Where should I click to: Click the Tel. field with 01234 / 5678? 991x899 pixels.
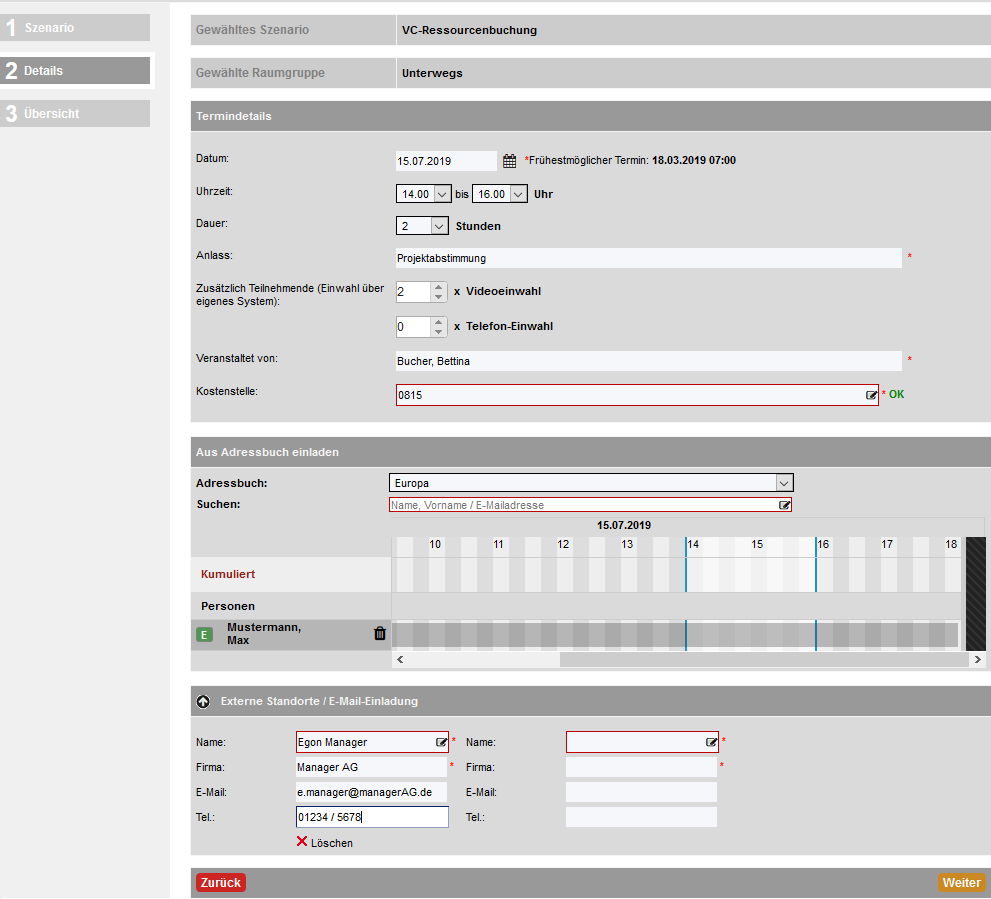coord(372,817)
